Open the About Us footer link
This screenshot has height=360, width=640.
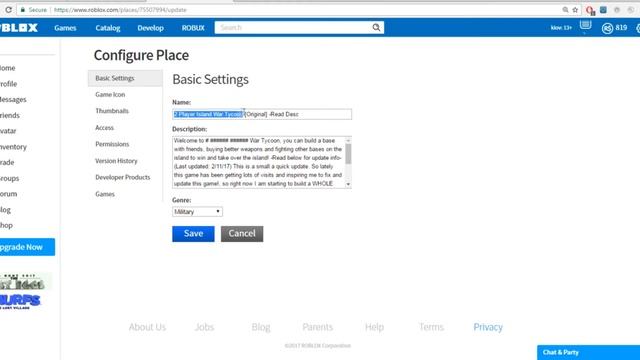click(x=147, y=327)
